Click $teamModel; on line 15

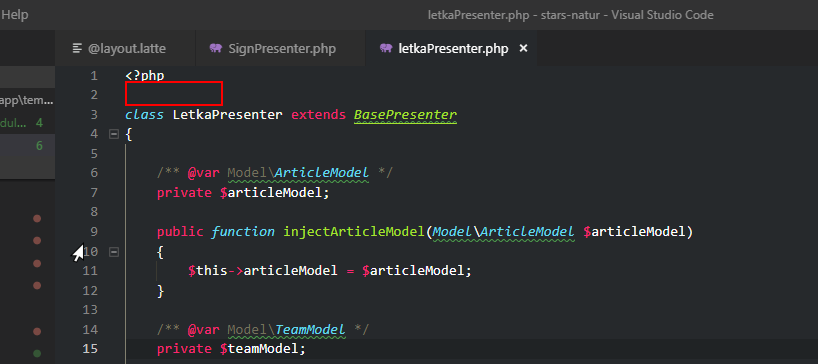pyautogui.click(x=262, y=348)
